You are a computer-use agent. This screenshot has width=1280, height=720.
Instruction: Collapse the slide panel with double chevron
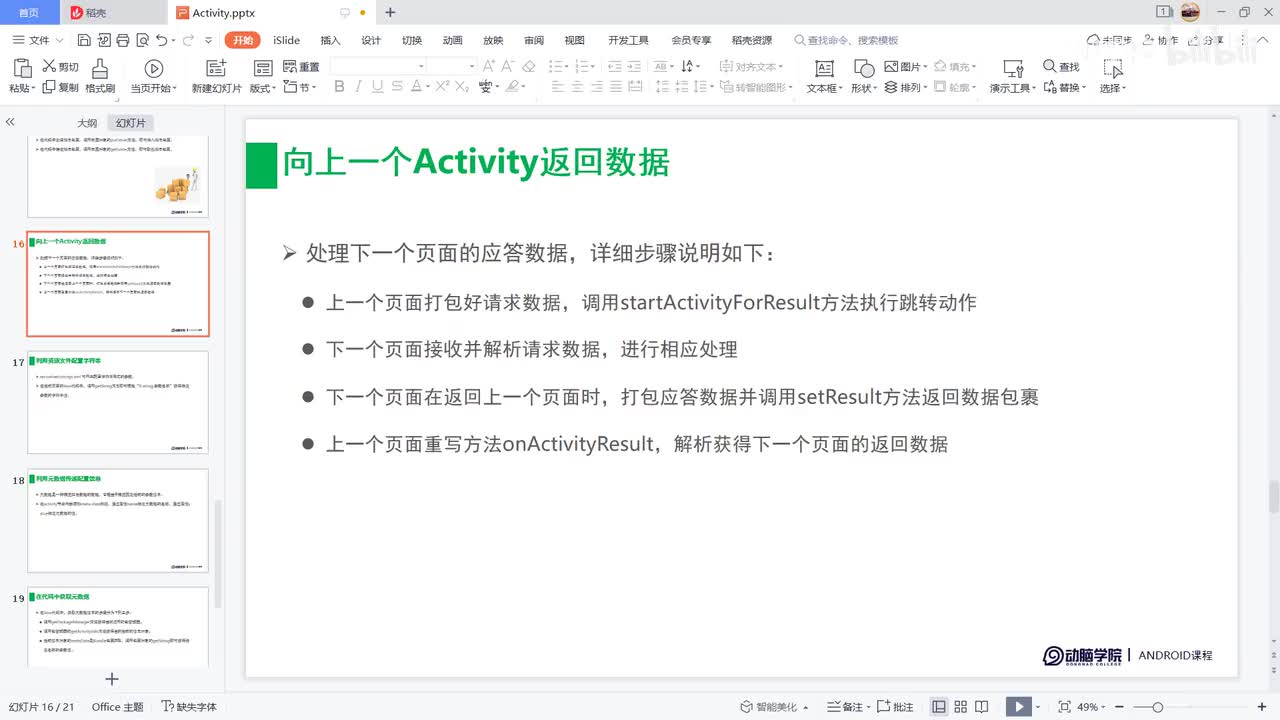click(10, 122)
